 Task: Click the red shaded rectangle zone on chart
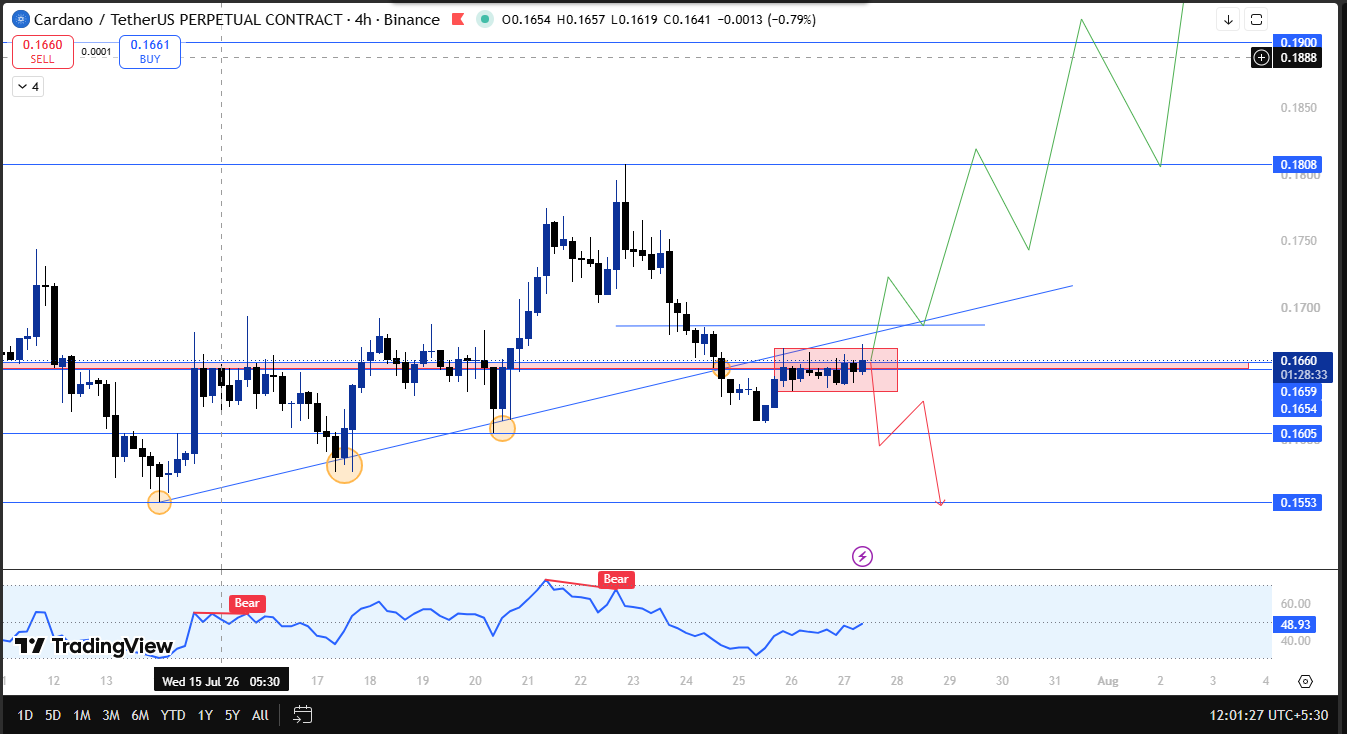coord(836,370)
